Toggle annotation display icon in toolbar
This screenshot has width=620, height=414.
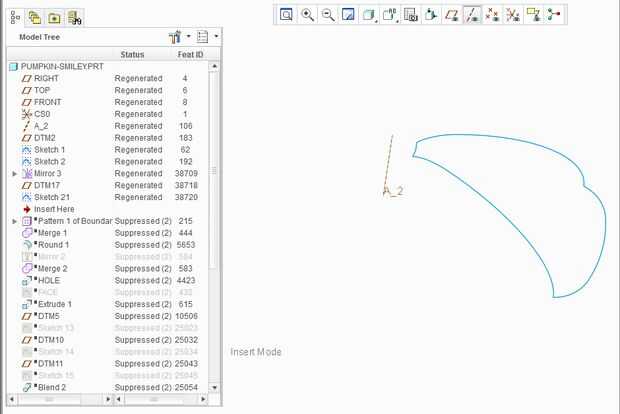pos(533,15)
